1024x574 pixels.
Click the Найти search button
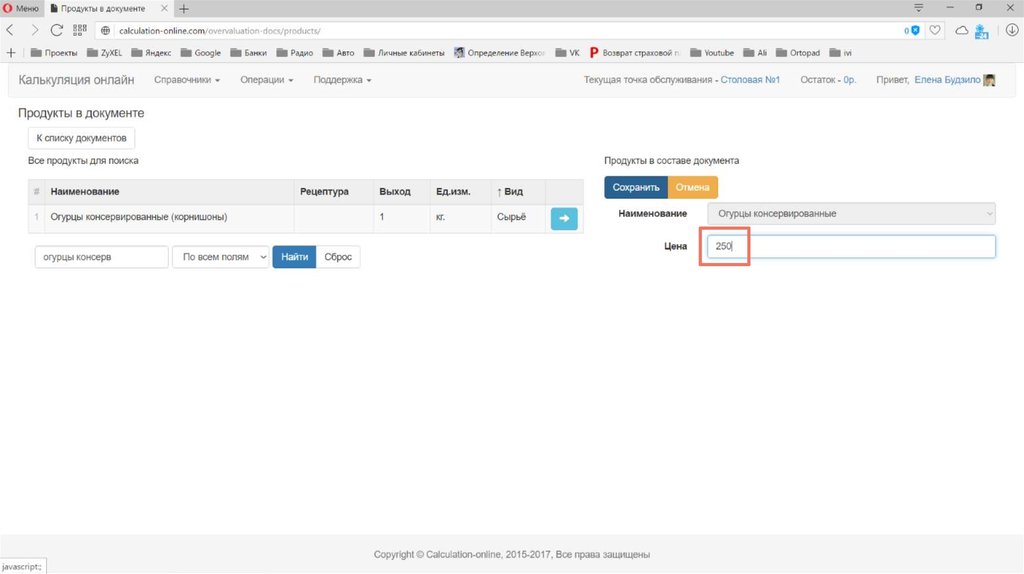coord(294,257)
